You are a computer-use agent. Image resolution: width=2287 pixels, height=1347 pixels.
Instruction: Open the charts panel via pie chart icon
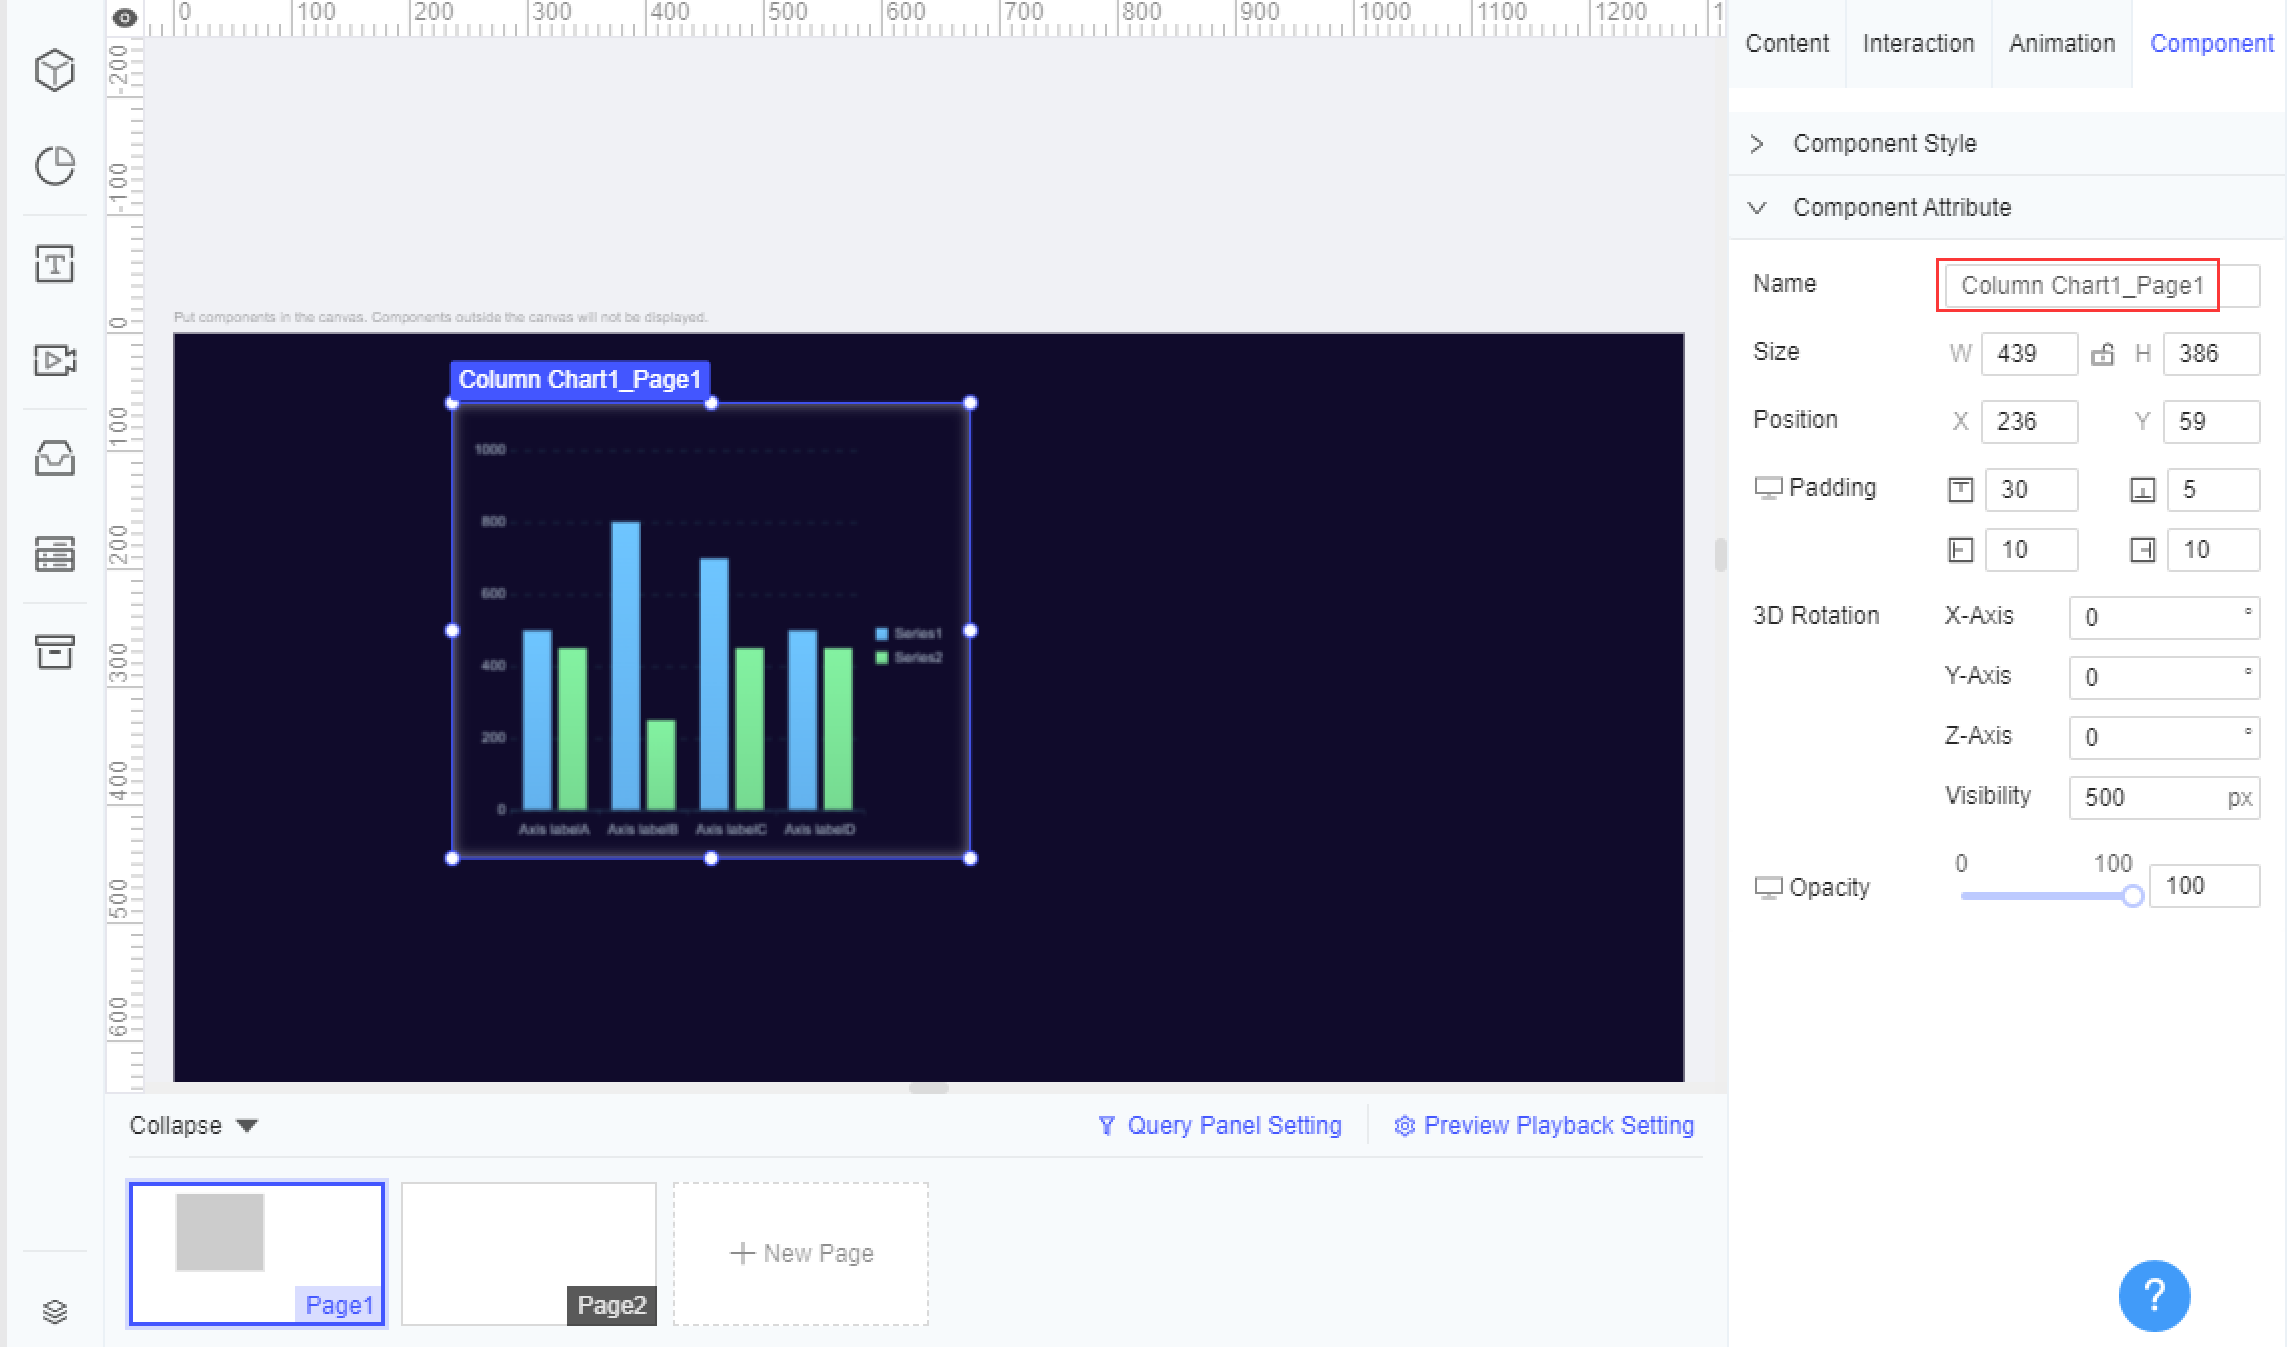click(54, 166)
